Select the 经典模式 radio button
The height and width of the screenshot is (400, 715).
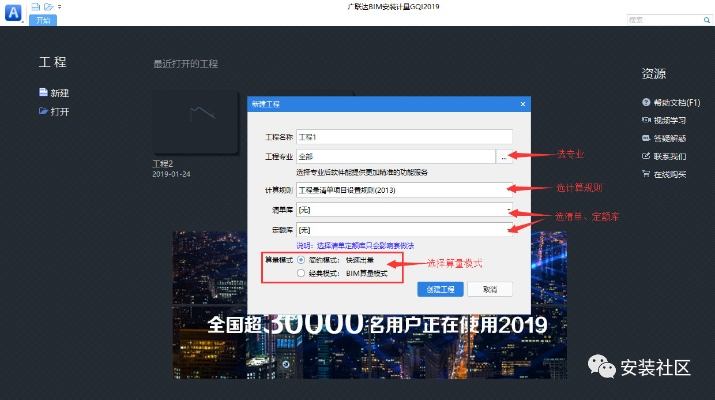pyautogui.click(x=301, y=273)
